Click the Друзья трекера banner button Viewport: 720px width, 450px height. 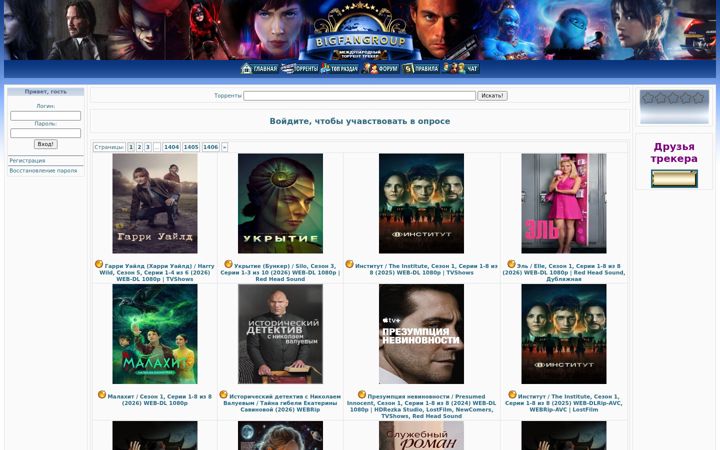click(x=674, y=179)
